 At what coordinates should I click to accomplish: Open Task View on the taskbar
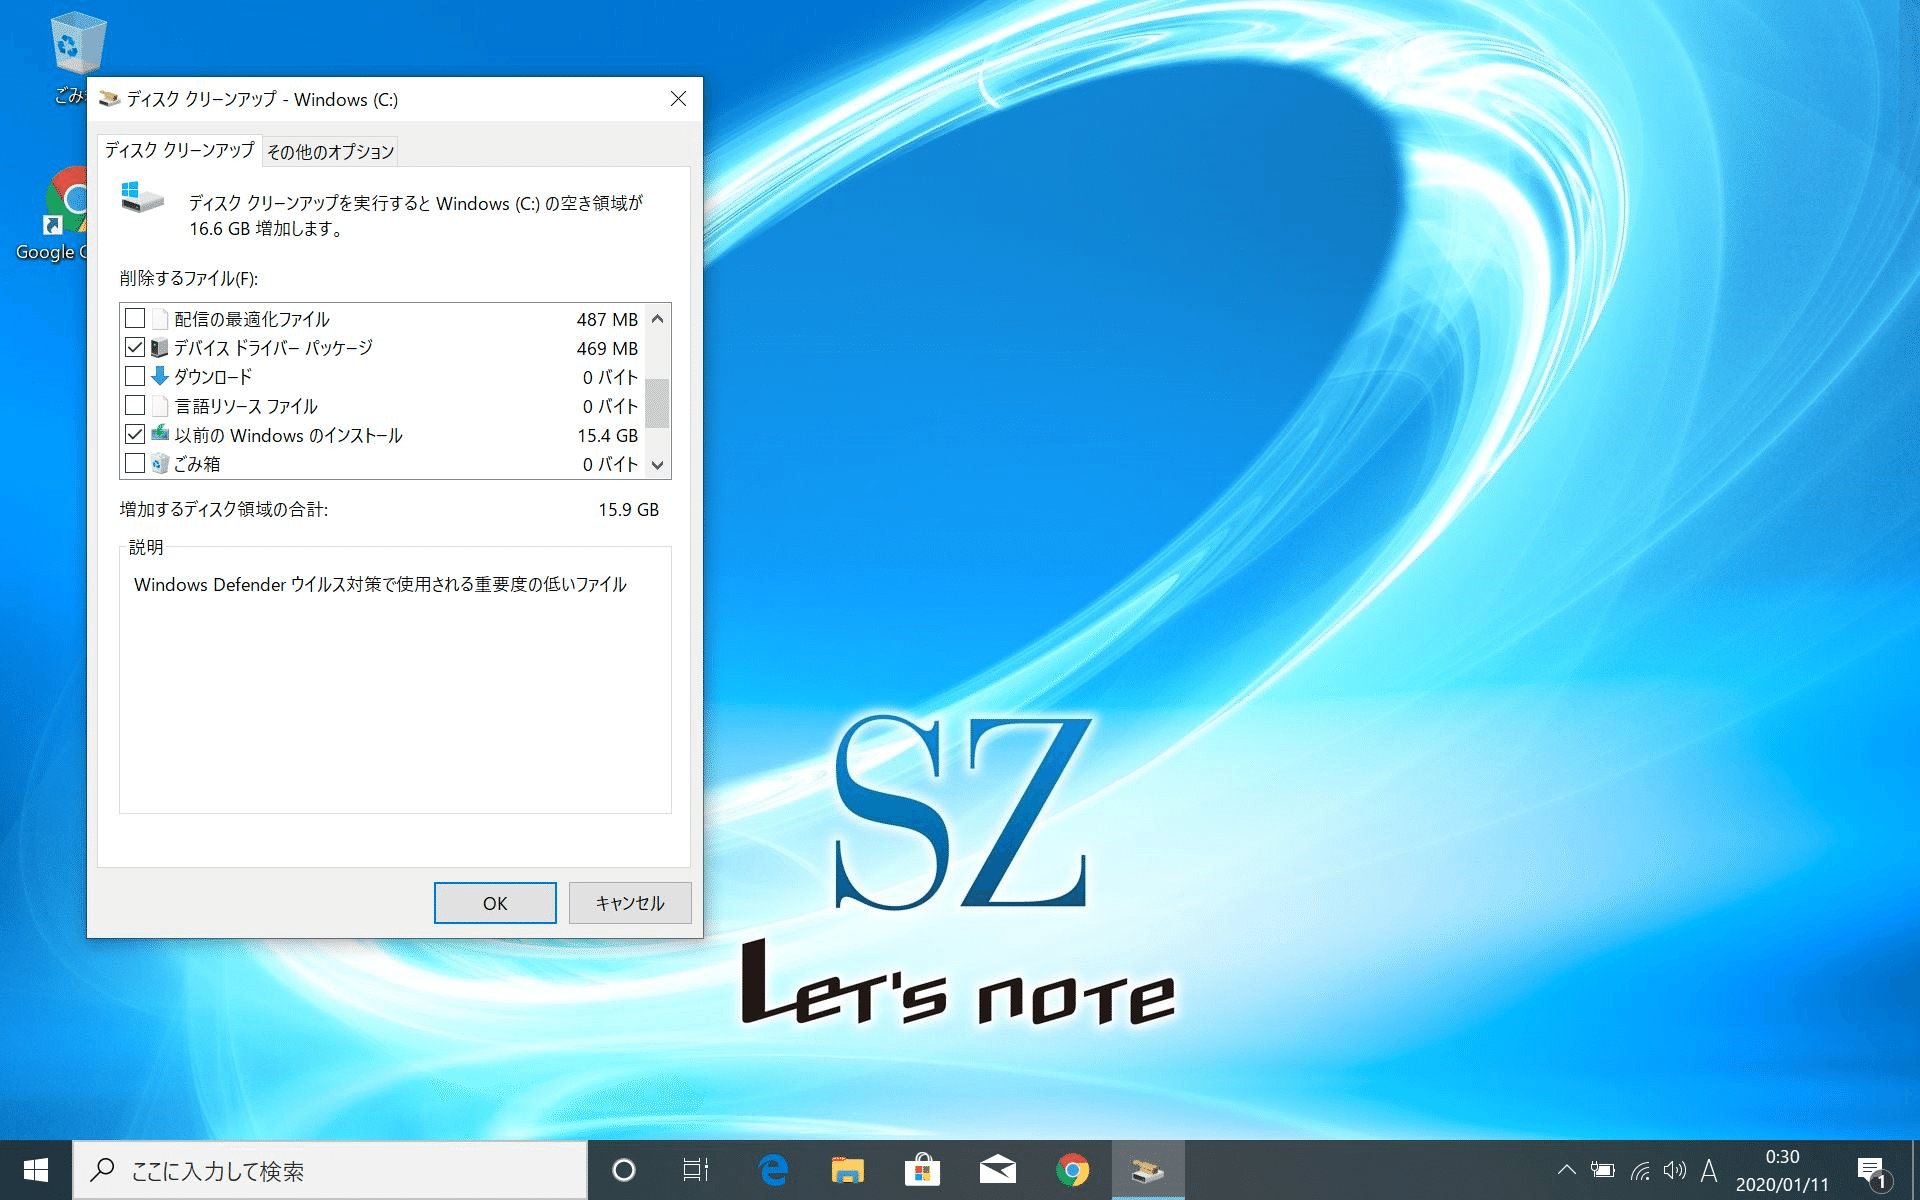click(x=695, y=1169)
